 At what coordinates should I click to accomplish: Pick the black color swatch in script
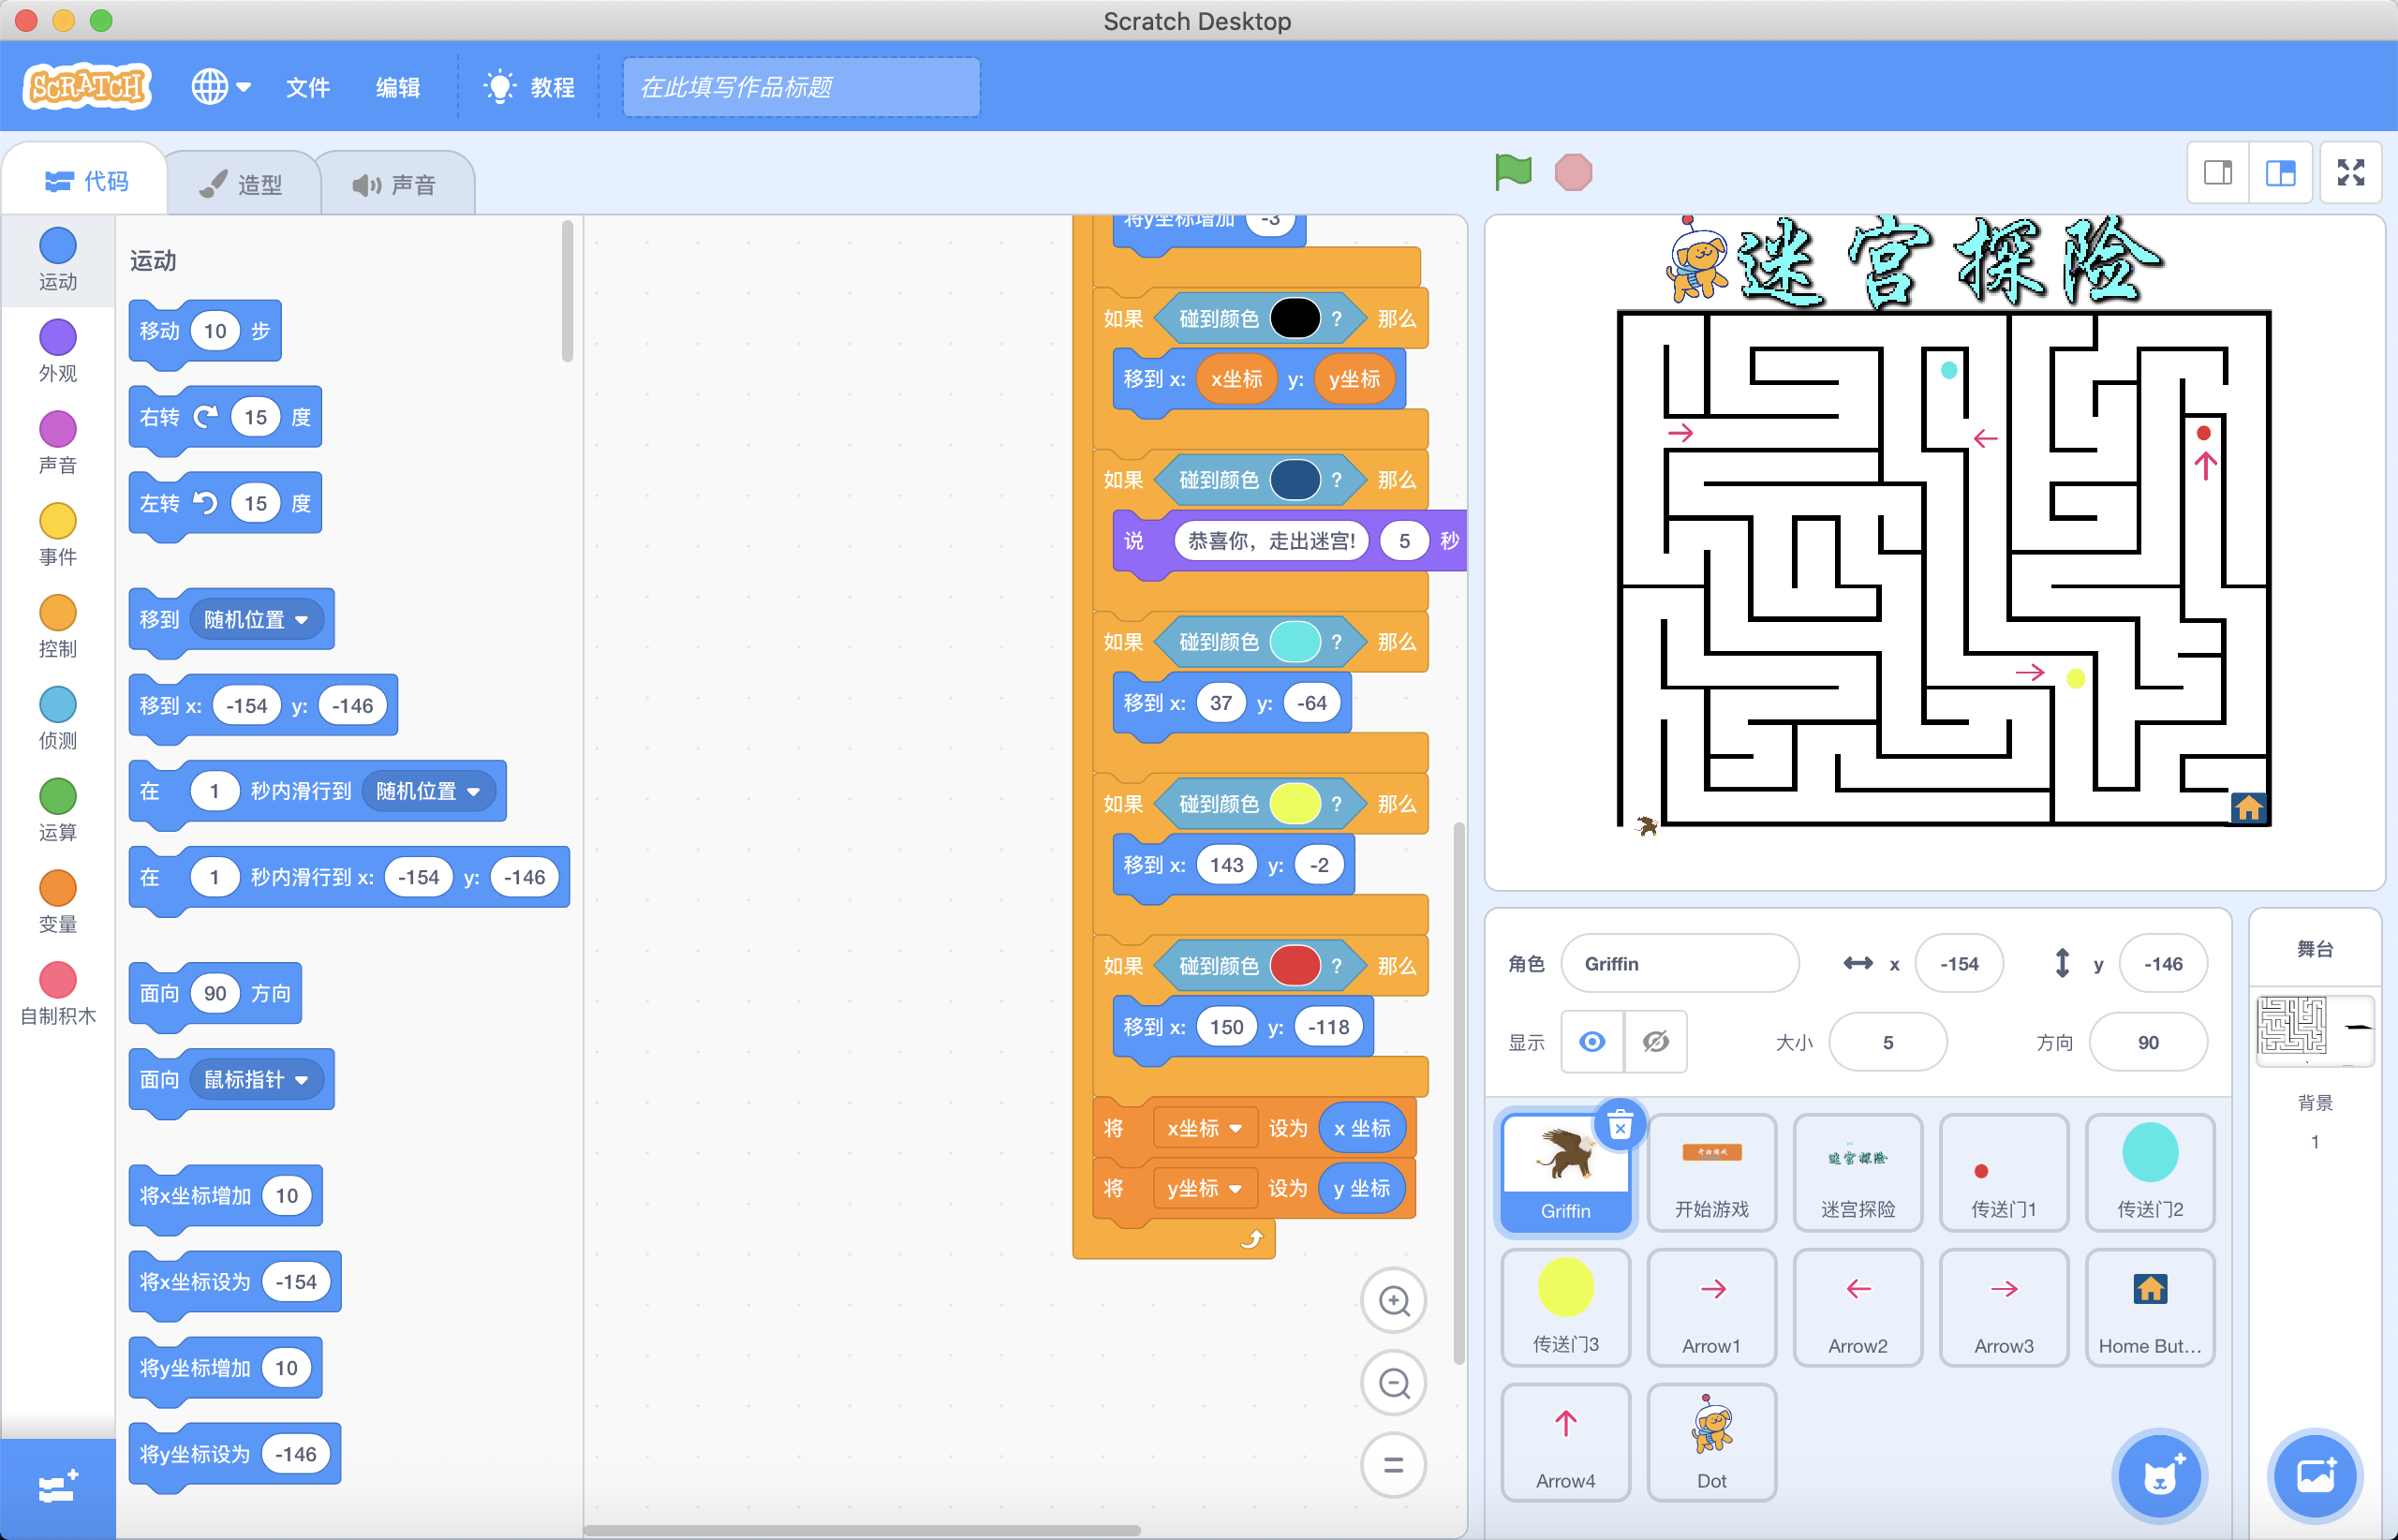(1295, 319)
